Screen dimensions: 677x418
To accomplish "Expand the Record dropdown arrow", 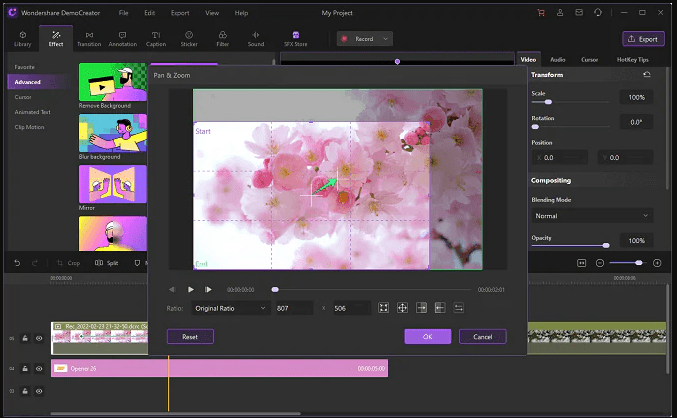I will 383,39.
